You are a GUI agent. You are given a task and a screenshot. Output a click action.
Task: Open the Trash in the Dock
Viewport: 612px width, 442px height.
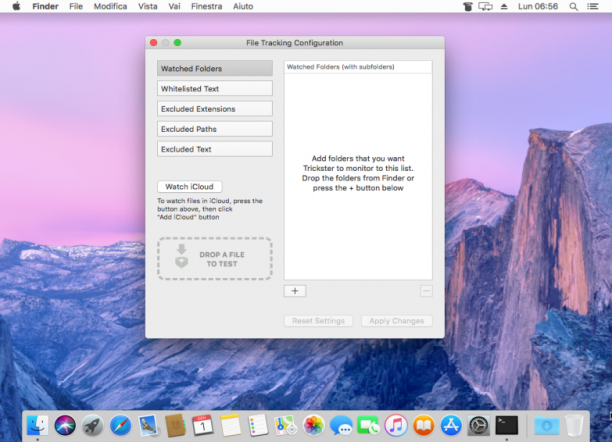click(574, 425)
